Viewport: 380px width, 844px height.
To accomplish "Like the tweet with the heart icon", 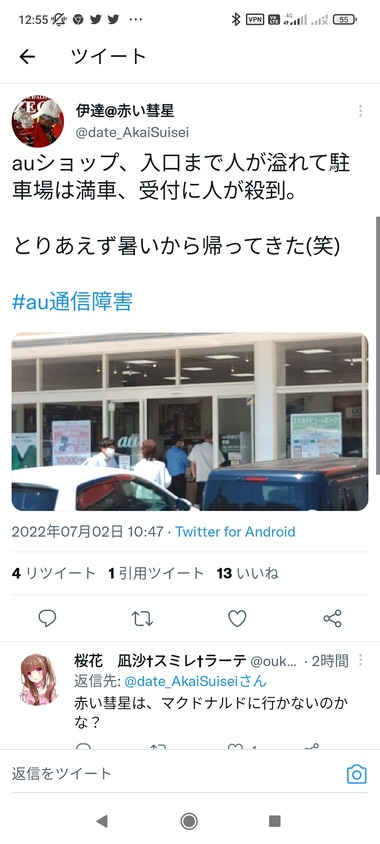I will [237, 618].
